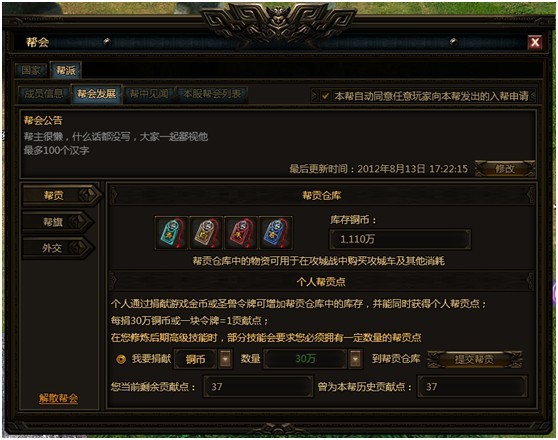
Task: Switch to the 国家 tab
Action: 31,70
